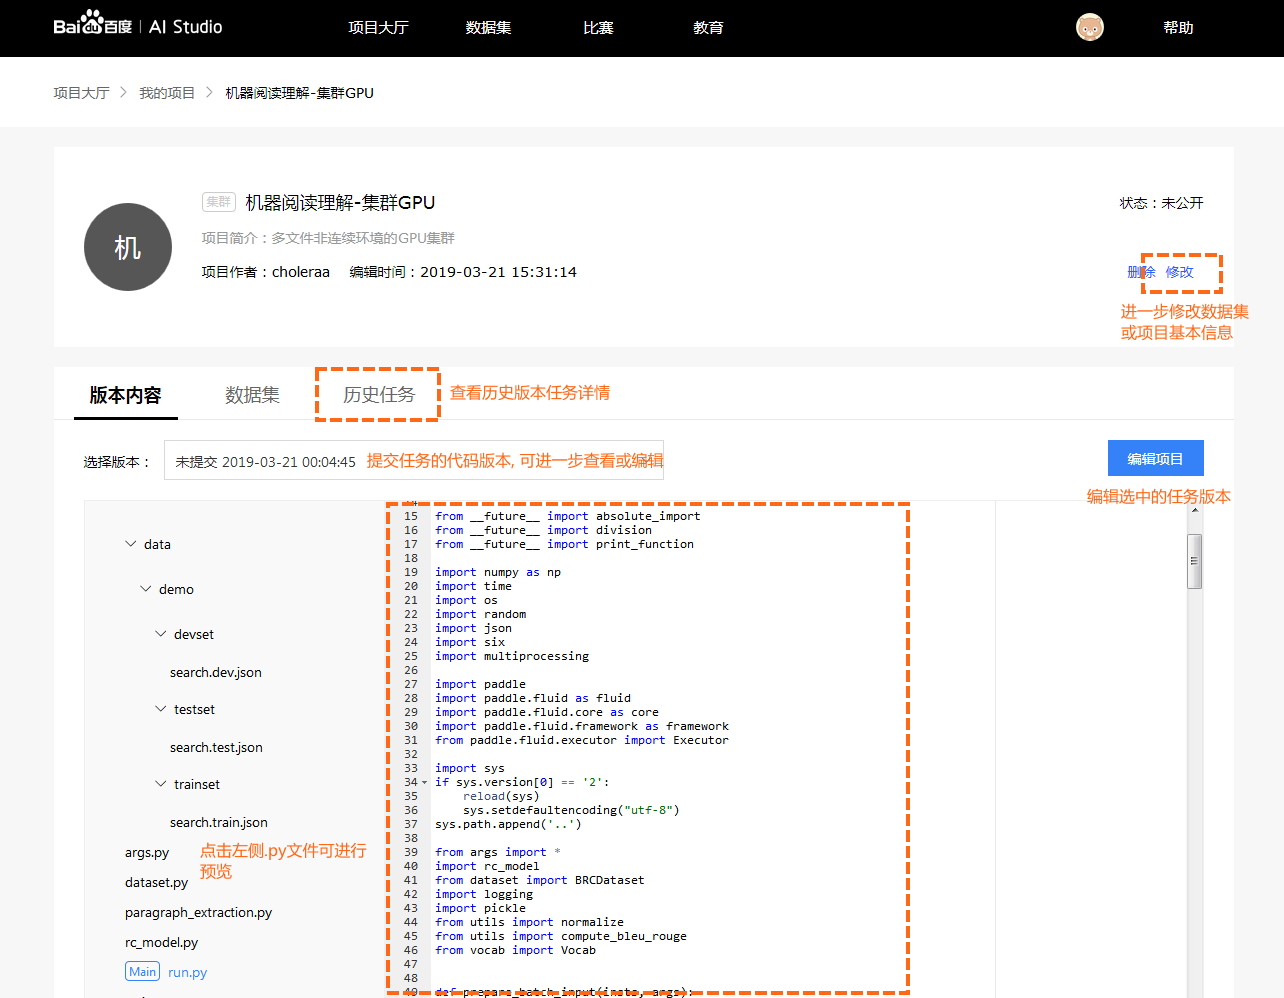Open the run.py main file
This screenshot has width=1284, height=998.
pos(187,972)
